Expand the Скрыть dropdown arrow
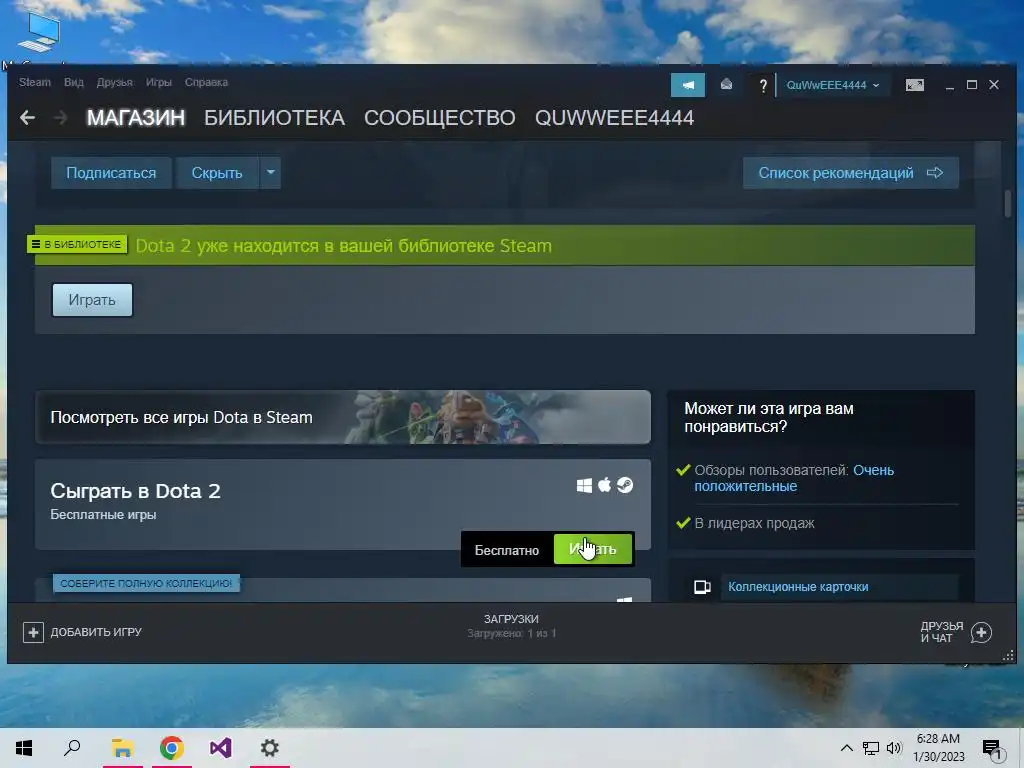Viewport: 1024px width, 768px height. point(270,172)
